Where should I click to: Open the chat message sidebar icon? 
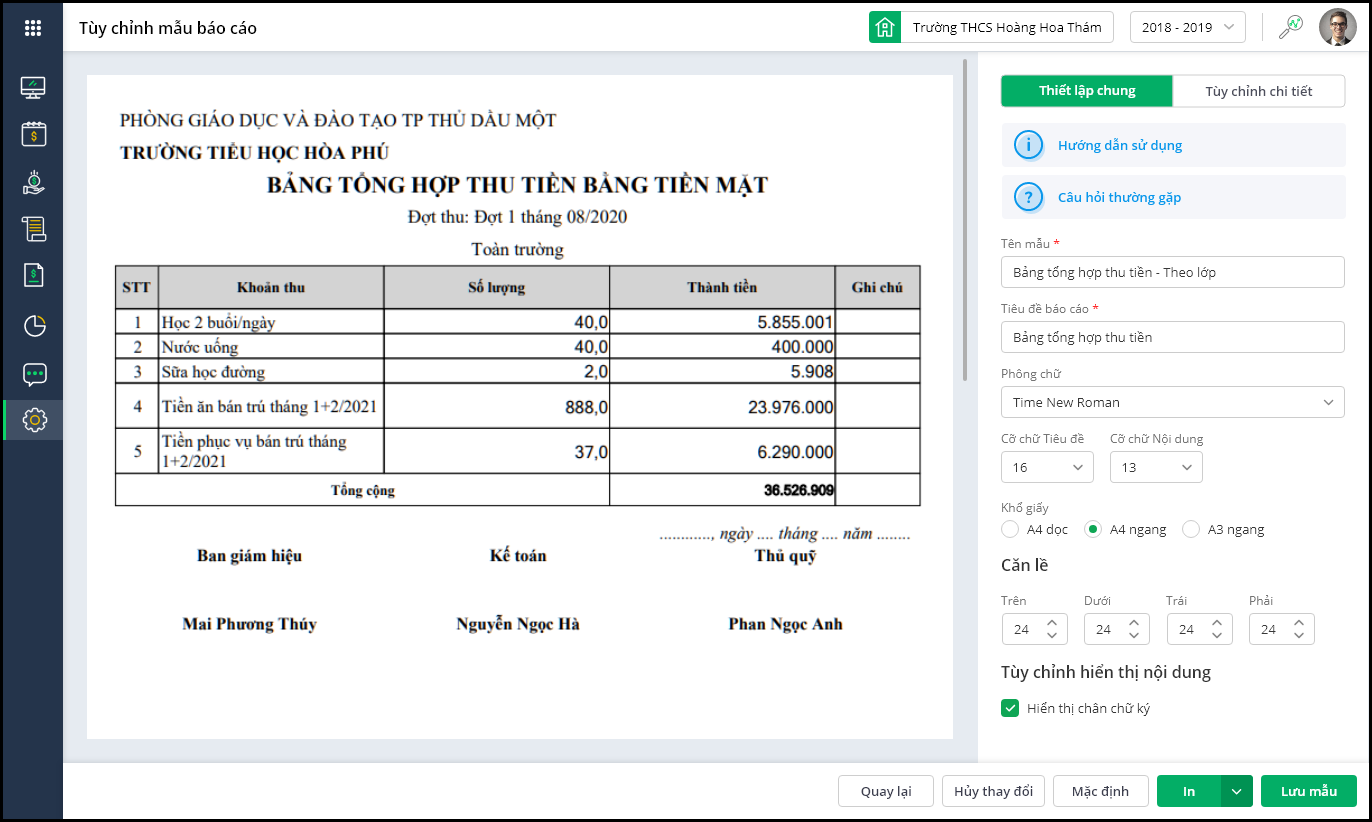pyautogui.click(x=34, y=375)
